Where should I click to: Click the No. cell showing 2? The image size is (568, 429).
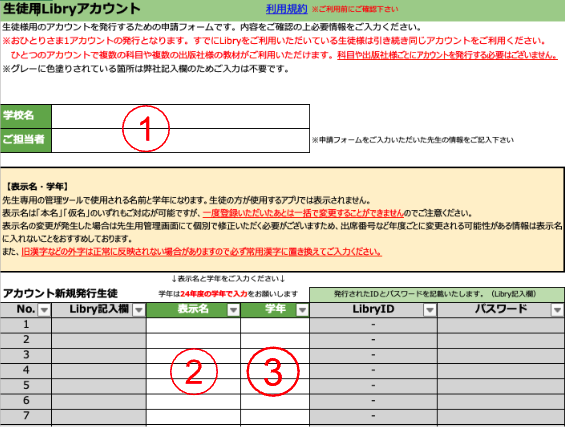click(x=26, y=340)
